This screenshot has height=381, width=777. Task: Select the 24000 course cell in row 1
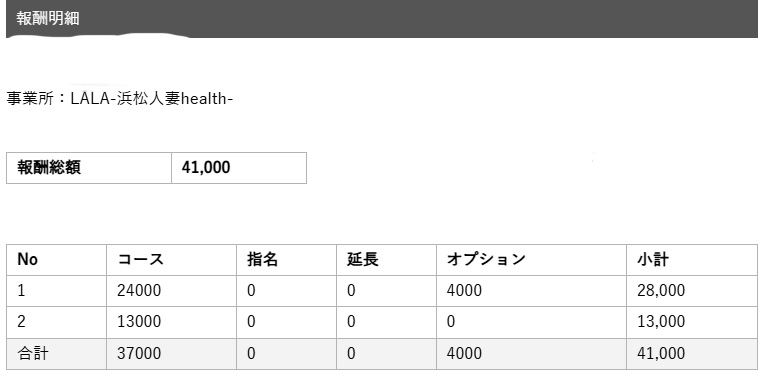(171, 291)
